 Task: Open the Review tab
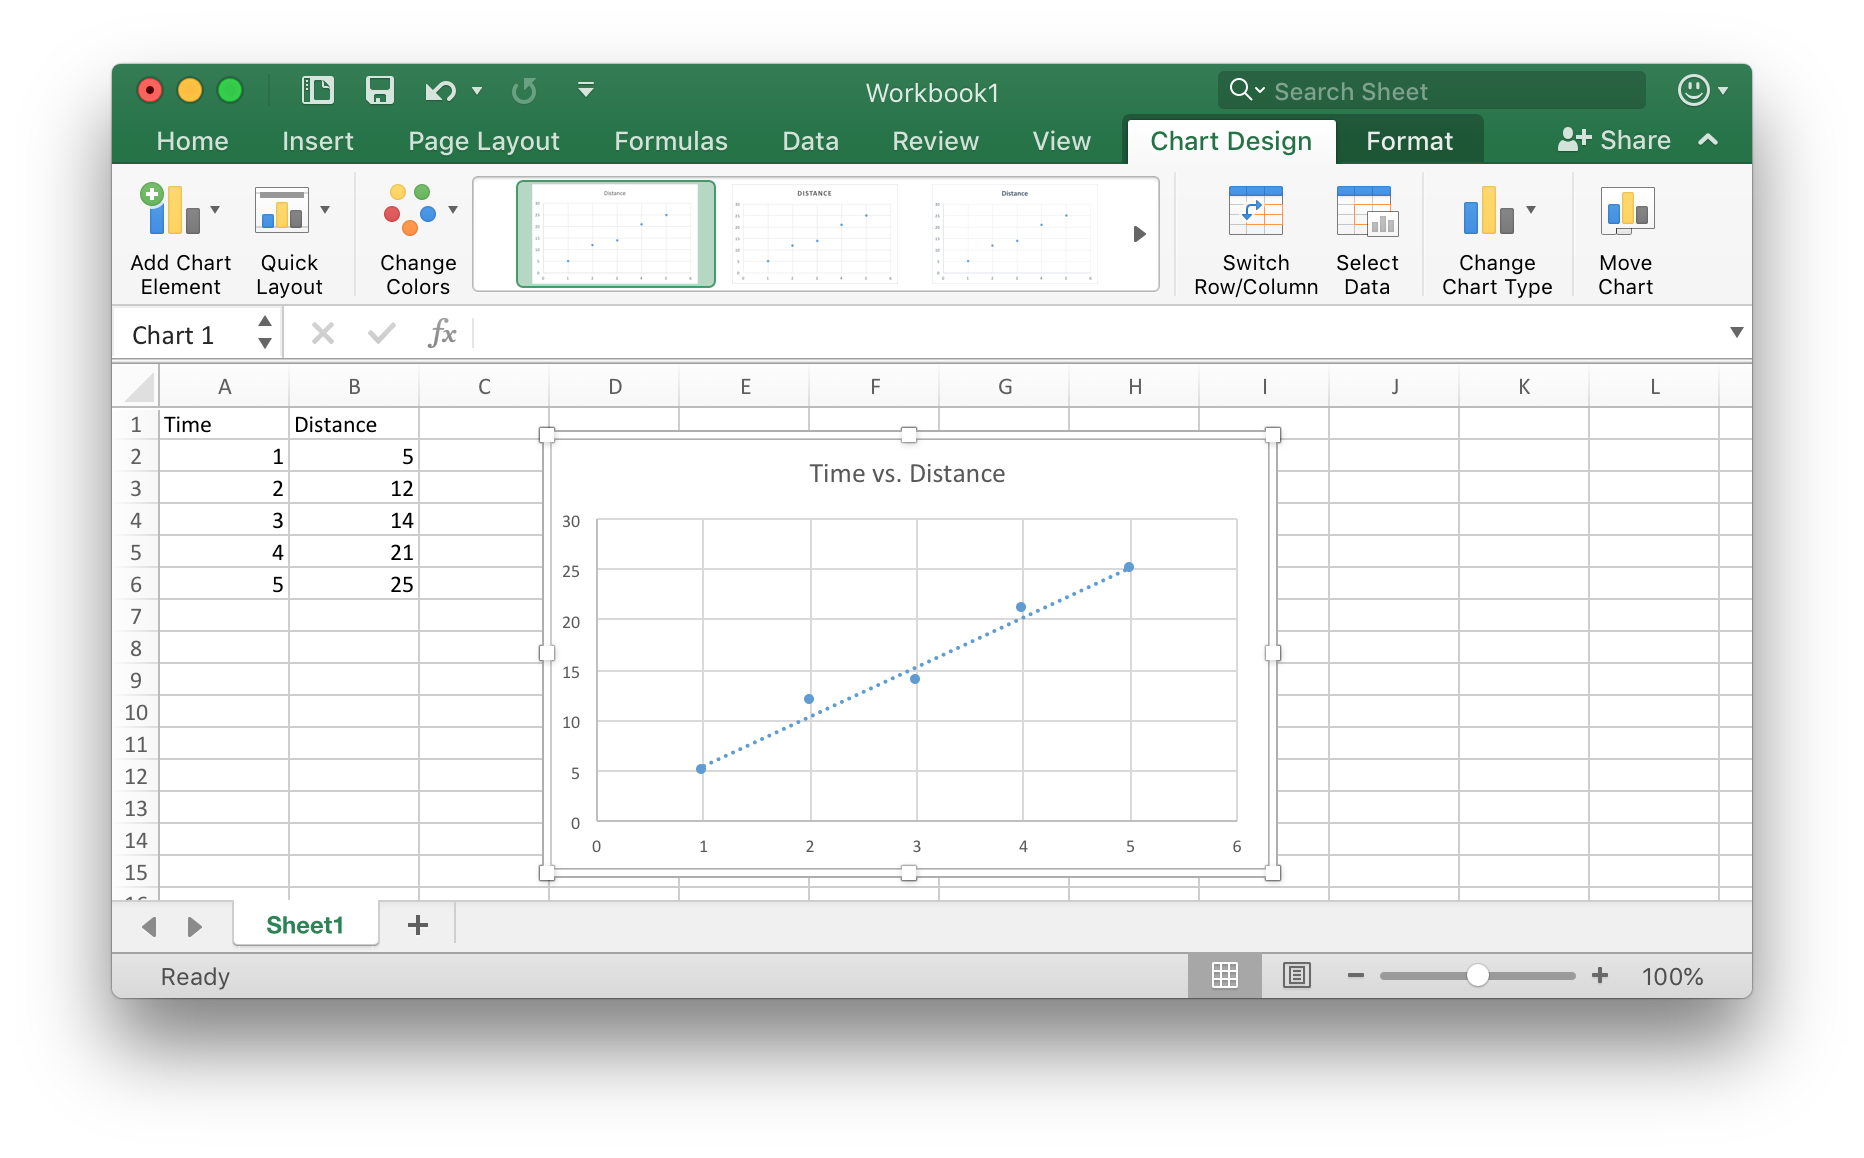(935, 141)
